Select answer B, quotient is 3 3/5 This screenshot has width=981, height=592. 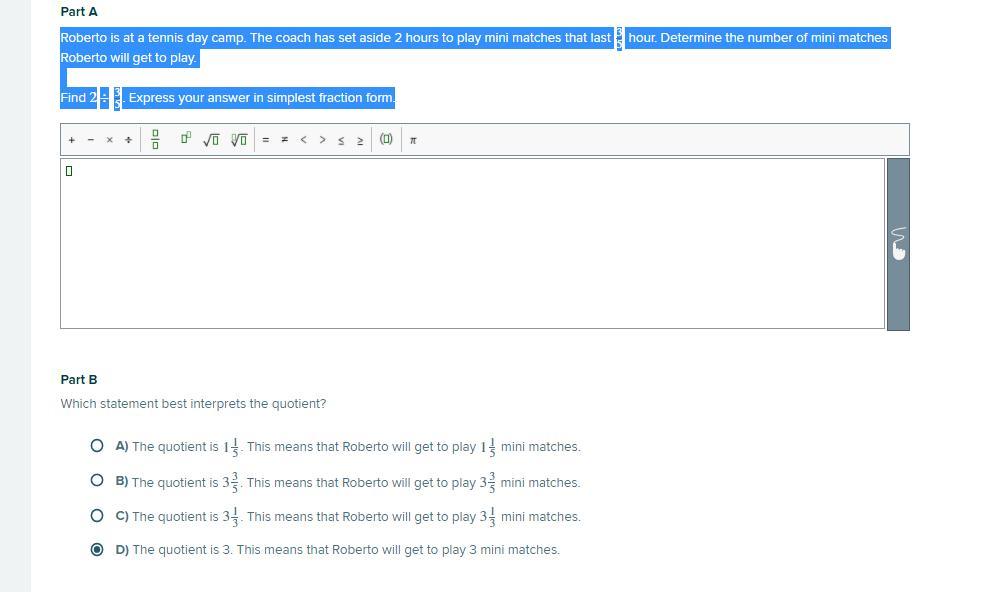click(x=97, y=481)
